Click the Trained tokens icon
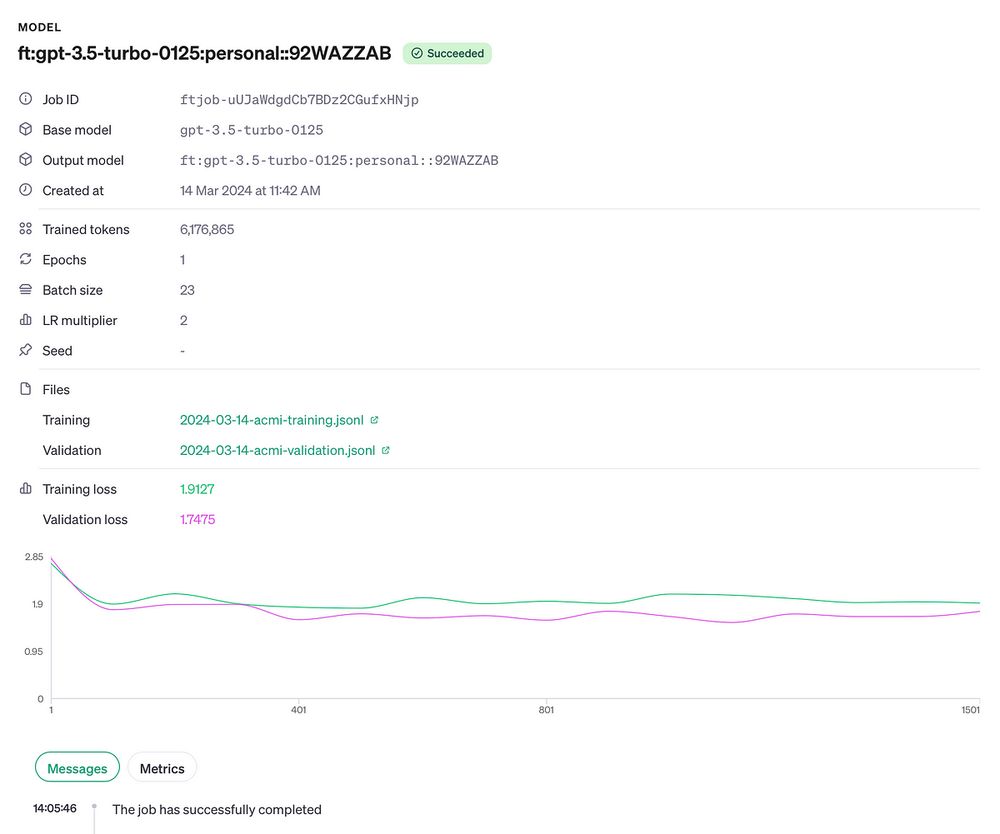The height and width of the screenshot is (834, 1000). pos(26,229)
